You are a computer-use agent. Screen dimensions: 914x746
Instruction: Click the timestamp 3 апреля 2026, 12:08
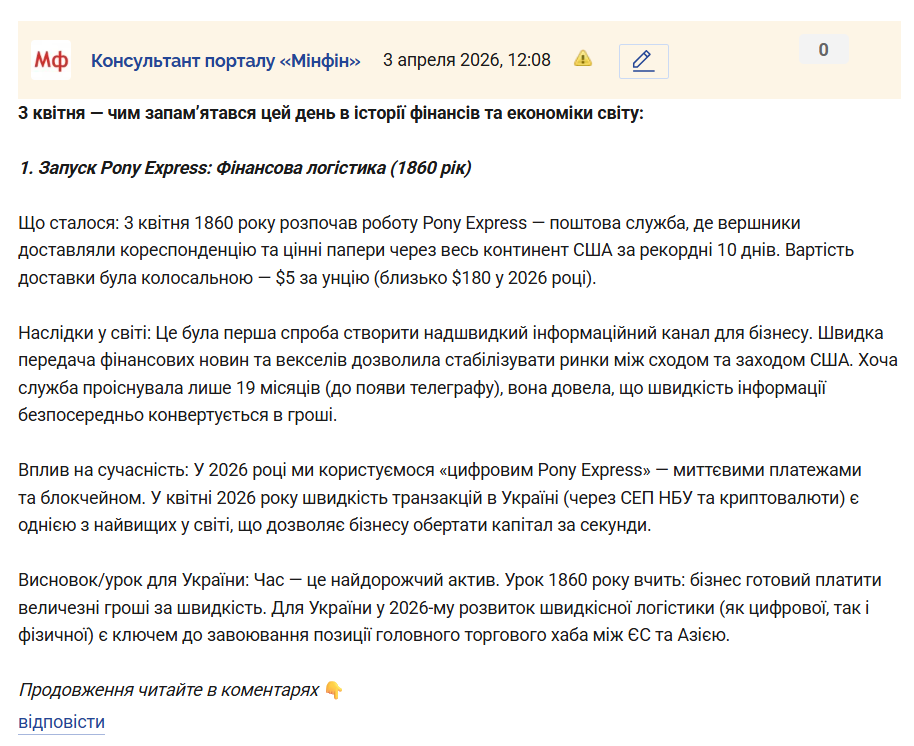pos(466,60)
